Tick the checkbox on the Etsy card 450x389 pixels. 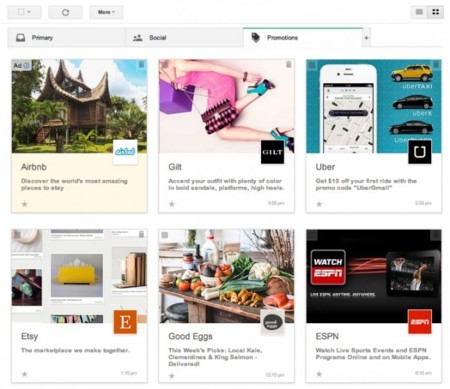[17, 235]
